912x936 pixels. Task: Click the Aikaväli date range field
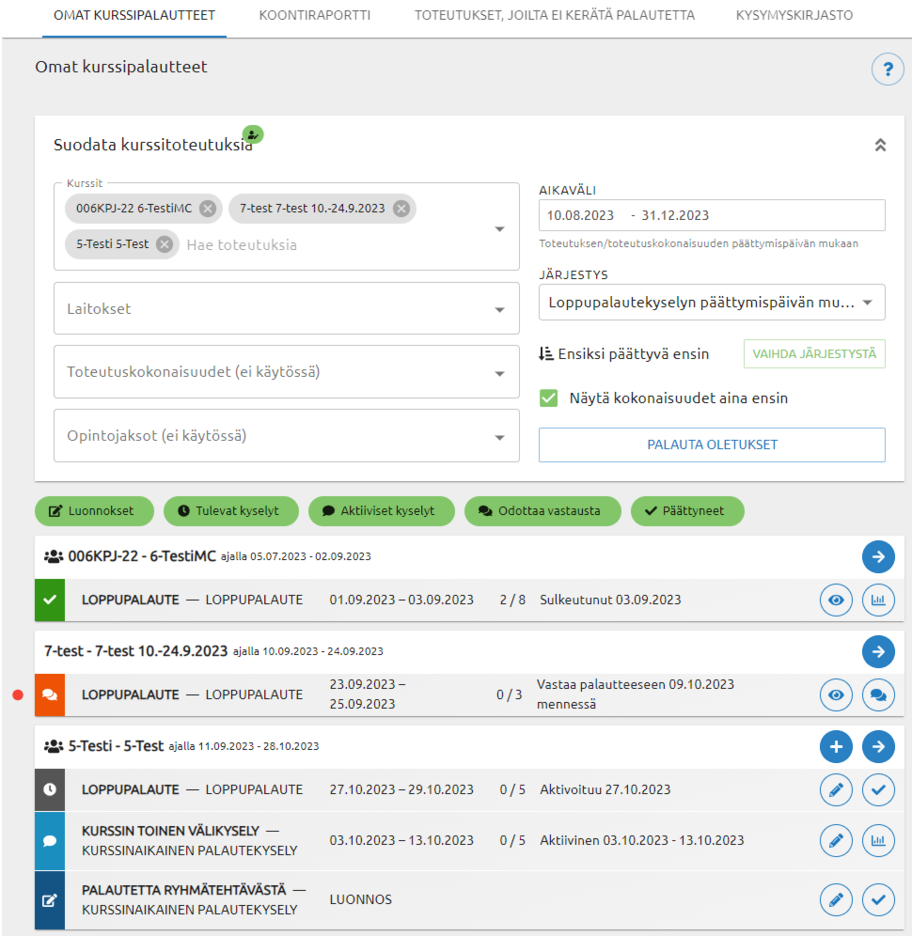click(711, 215)
